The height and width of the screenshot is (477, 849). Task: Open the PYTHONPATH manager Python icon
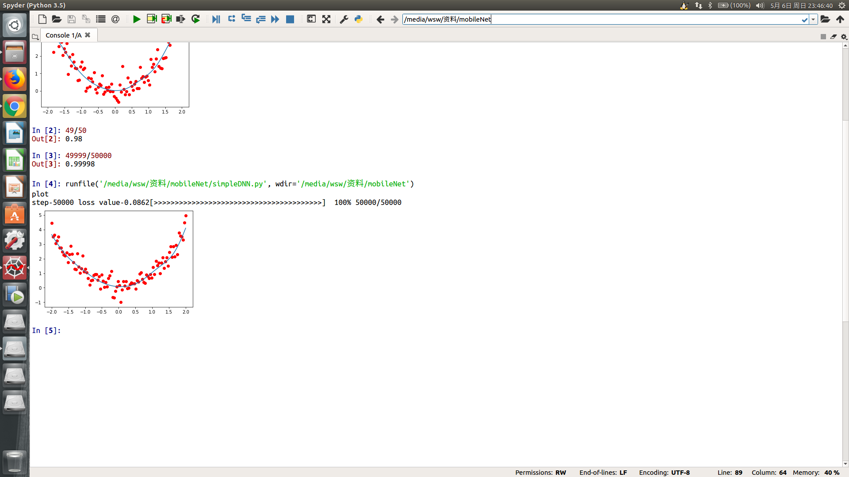pos(358,19)
